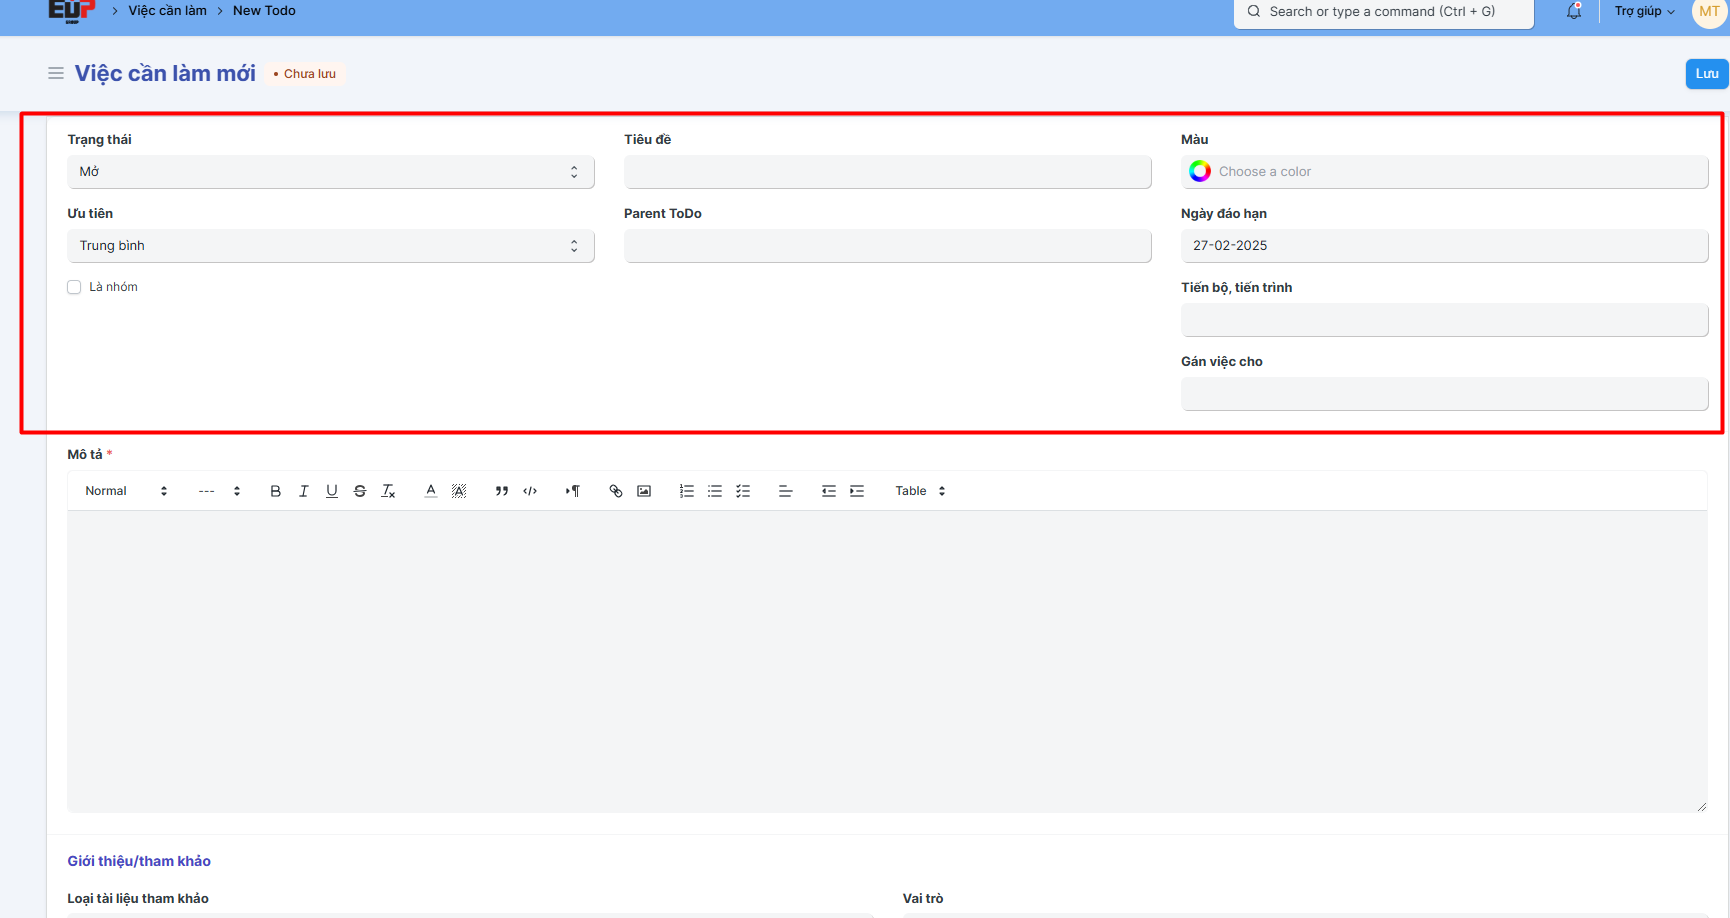Viewport: 1730px width, 918px height.
Task: Click the 'Tiêu đề' title input field
Action: point(887,172)
